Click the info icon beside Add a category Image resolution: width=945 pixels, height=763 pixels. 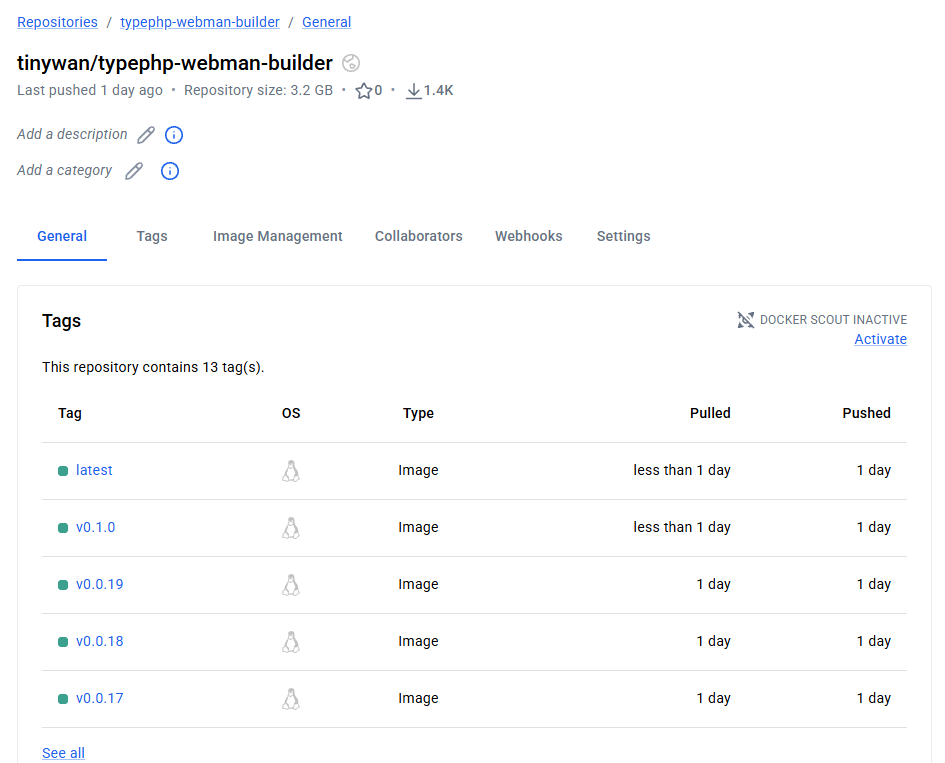click(170, 171)
